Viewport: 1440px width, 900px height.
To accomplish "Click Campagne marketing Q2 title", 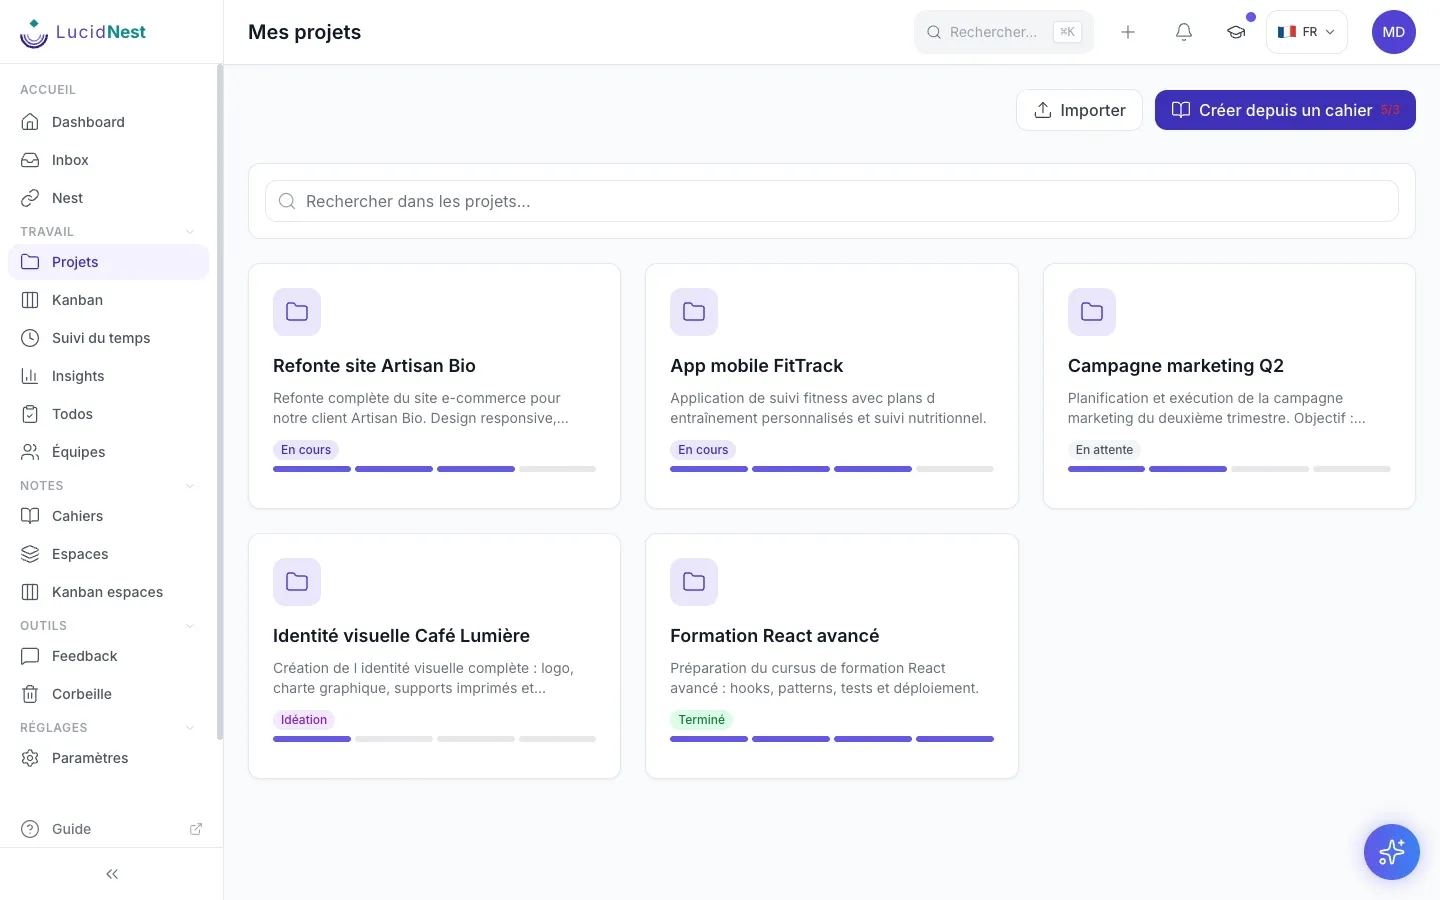I will pos(1175,366).
